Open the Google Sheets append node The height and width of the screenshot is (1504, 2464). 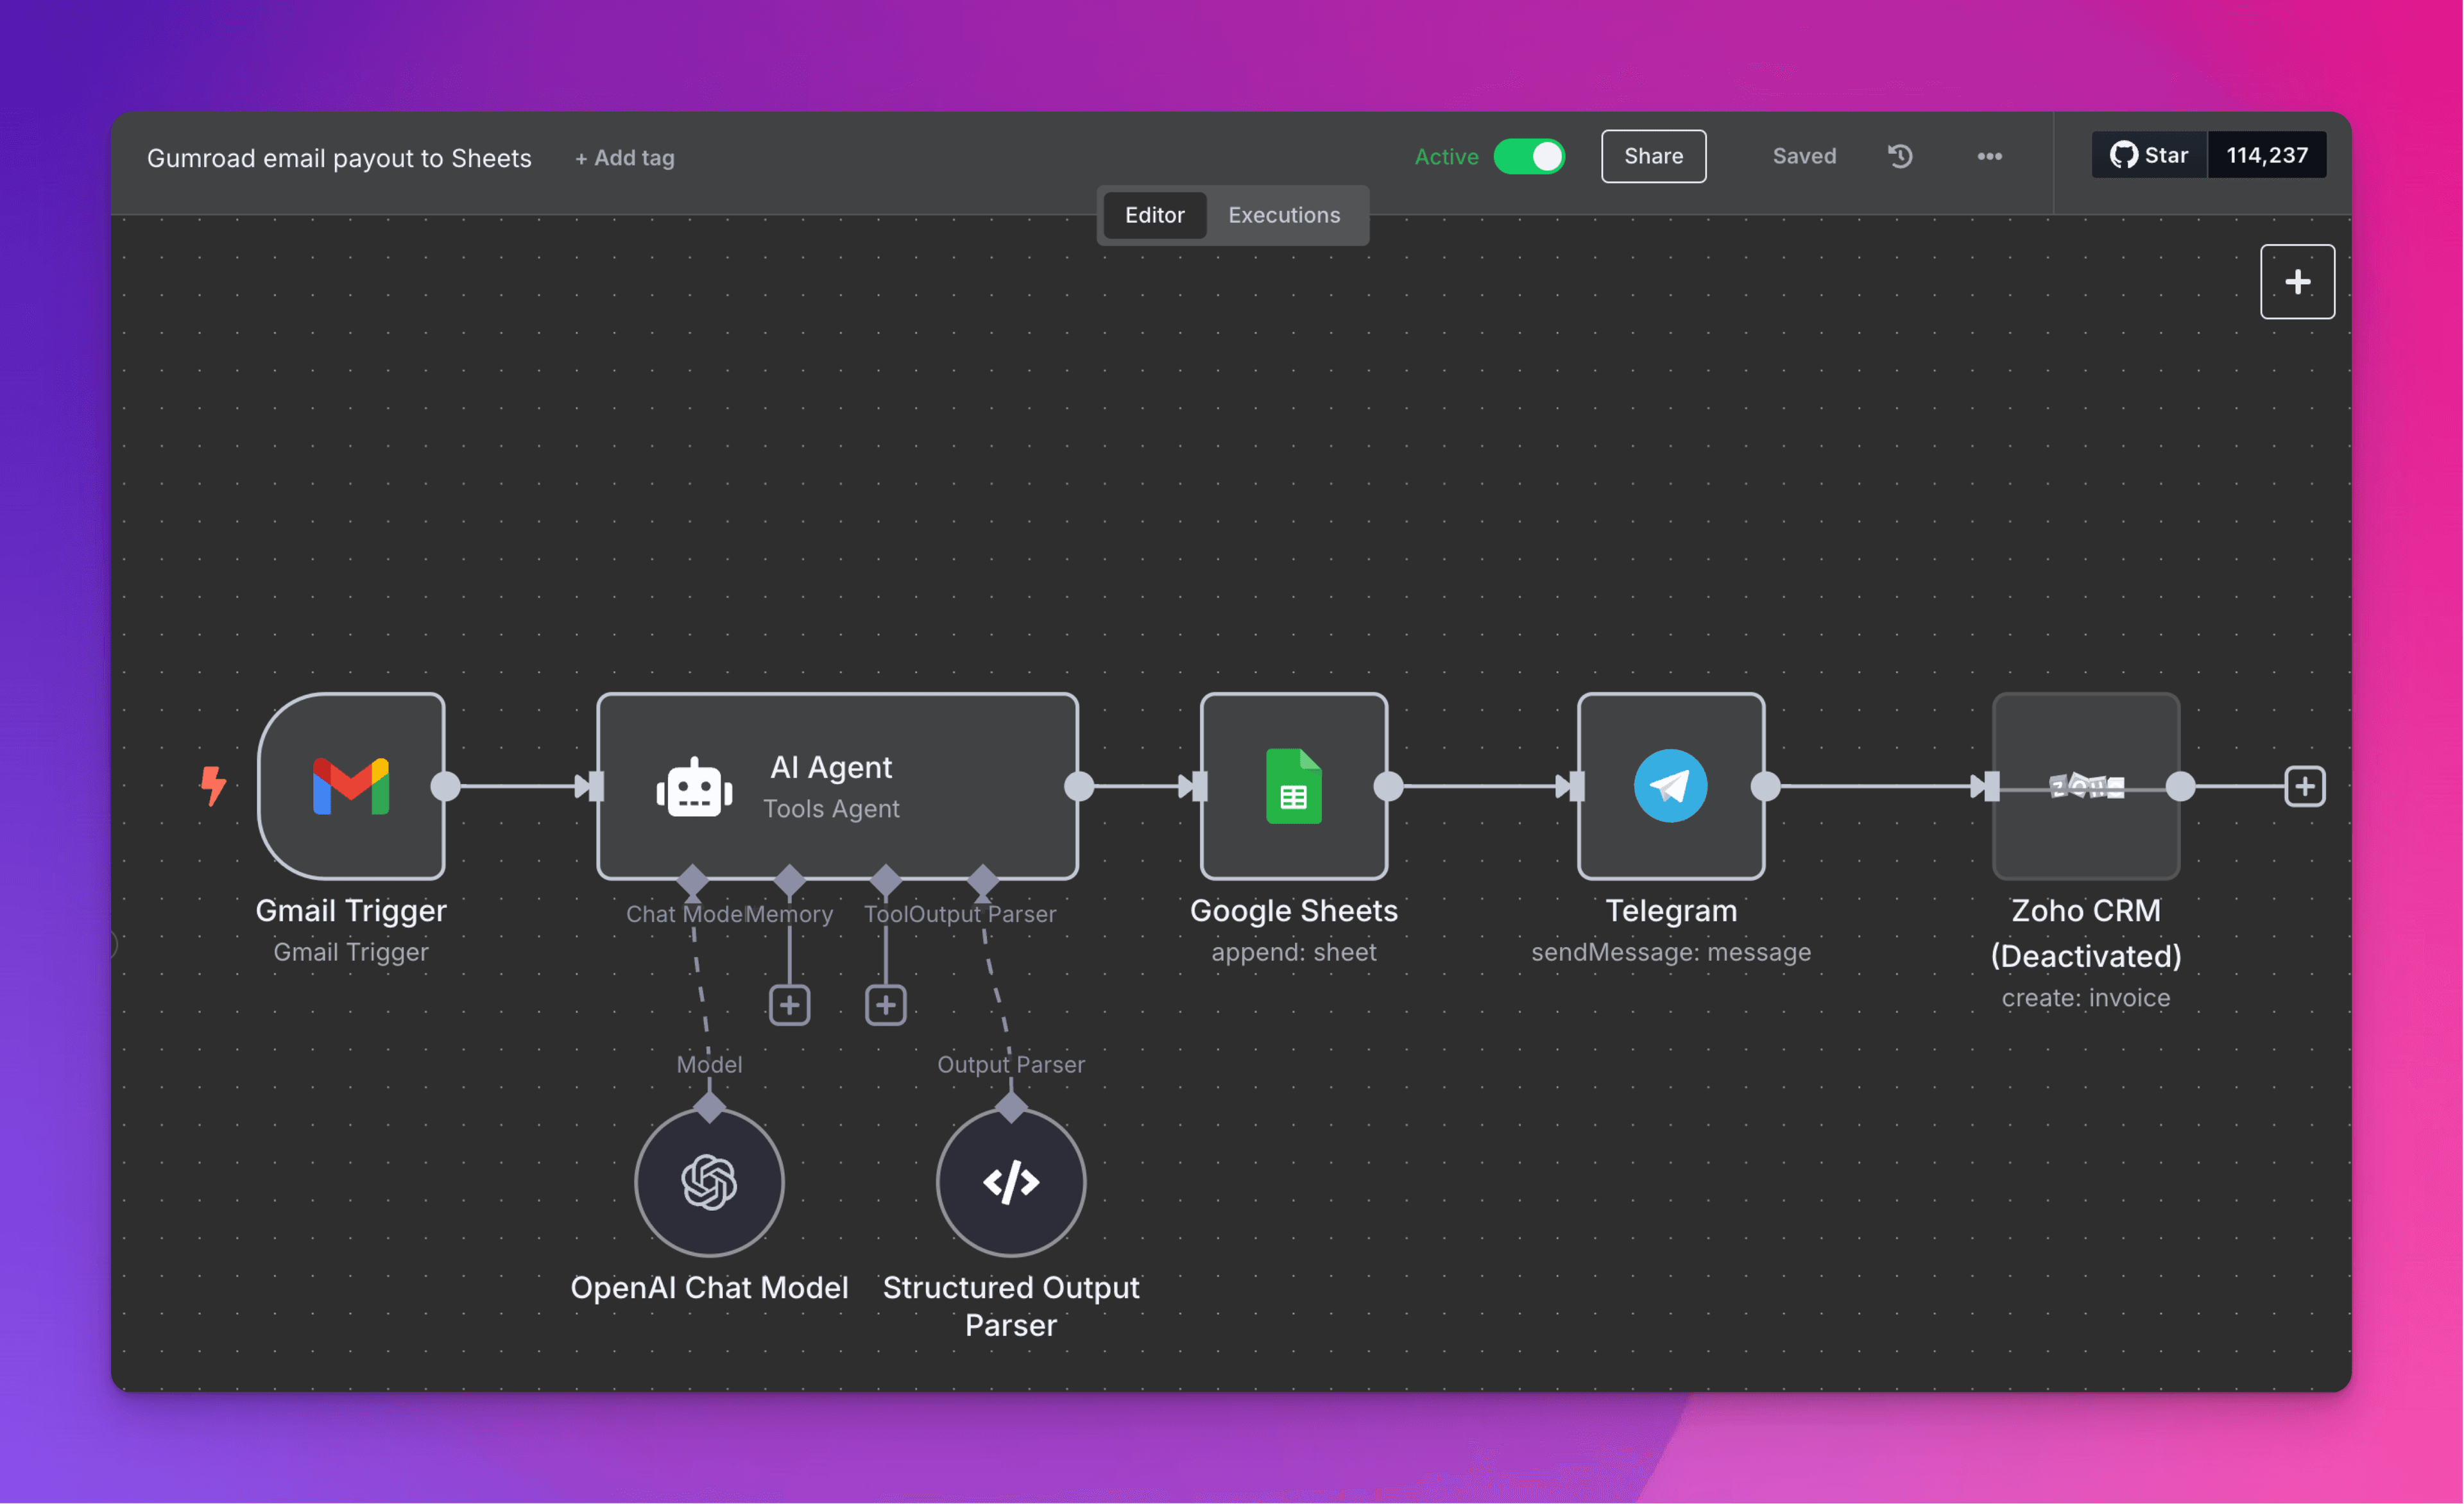[1293, 787]
